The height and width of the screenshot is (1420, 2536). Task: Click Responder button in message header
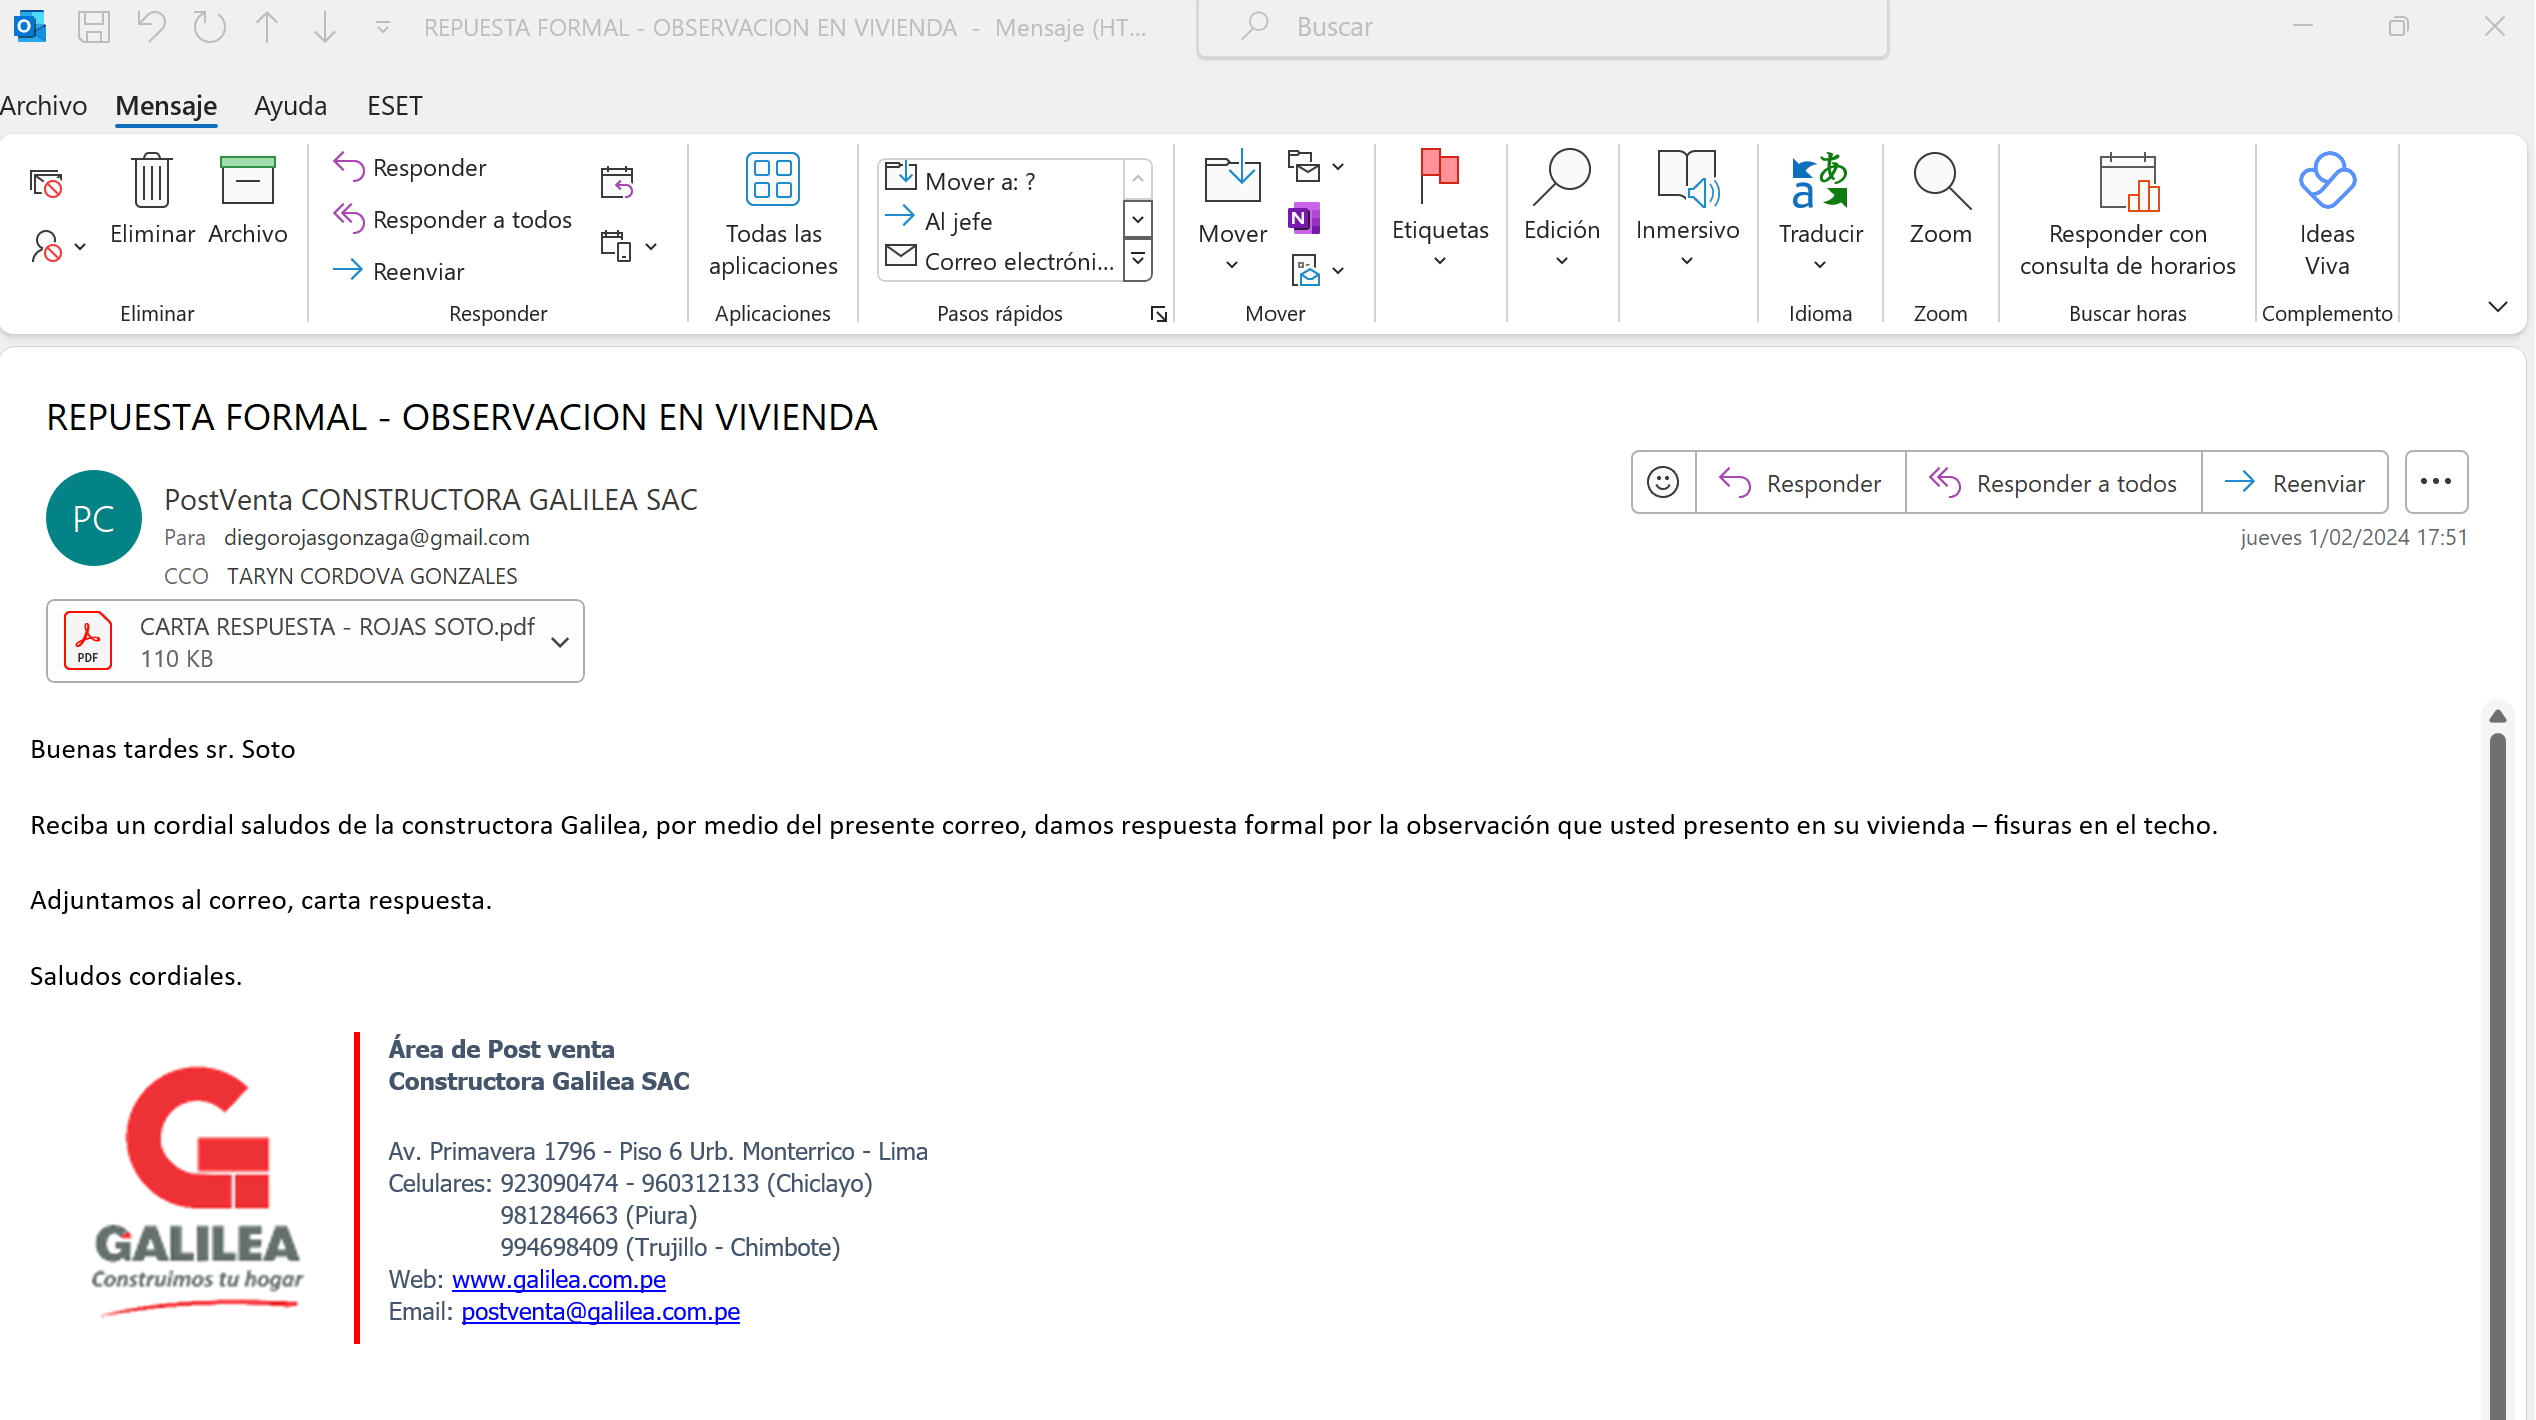(x=1800, y=483)
